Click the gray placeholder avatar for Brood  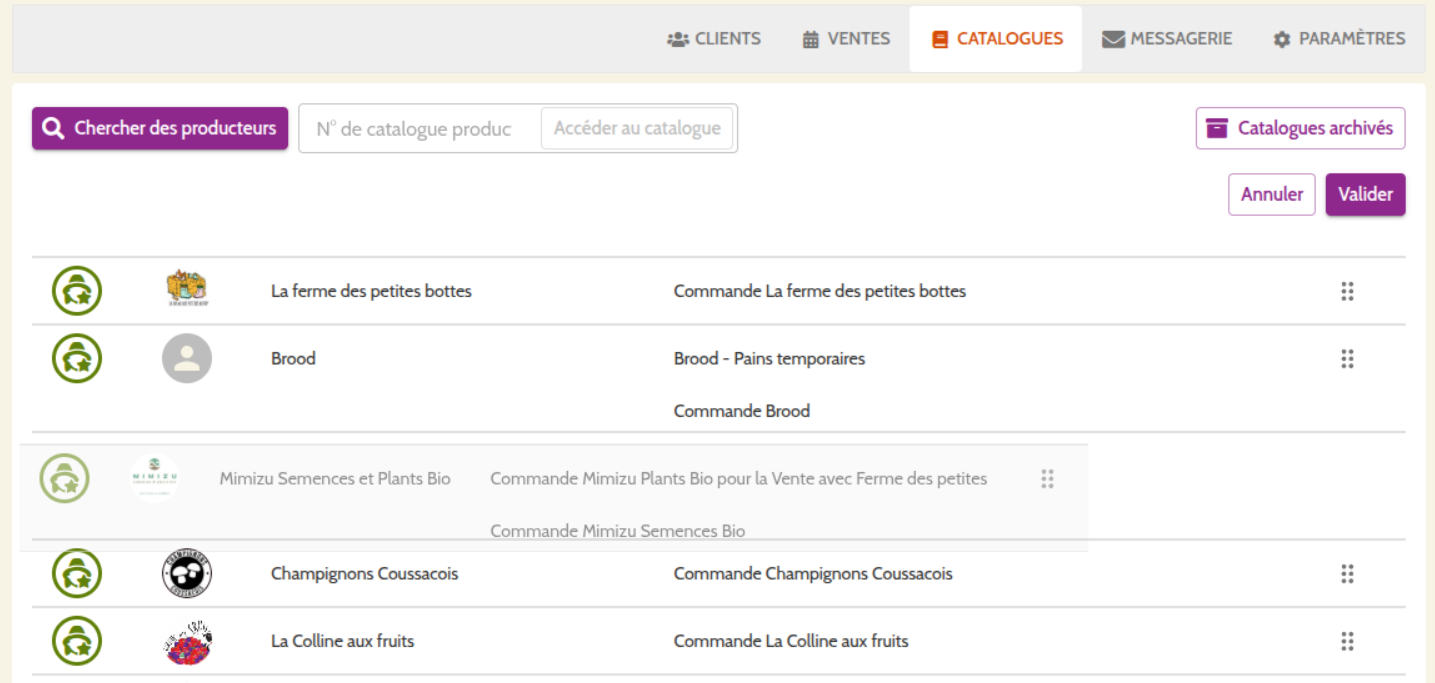(187, 358)
